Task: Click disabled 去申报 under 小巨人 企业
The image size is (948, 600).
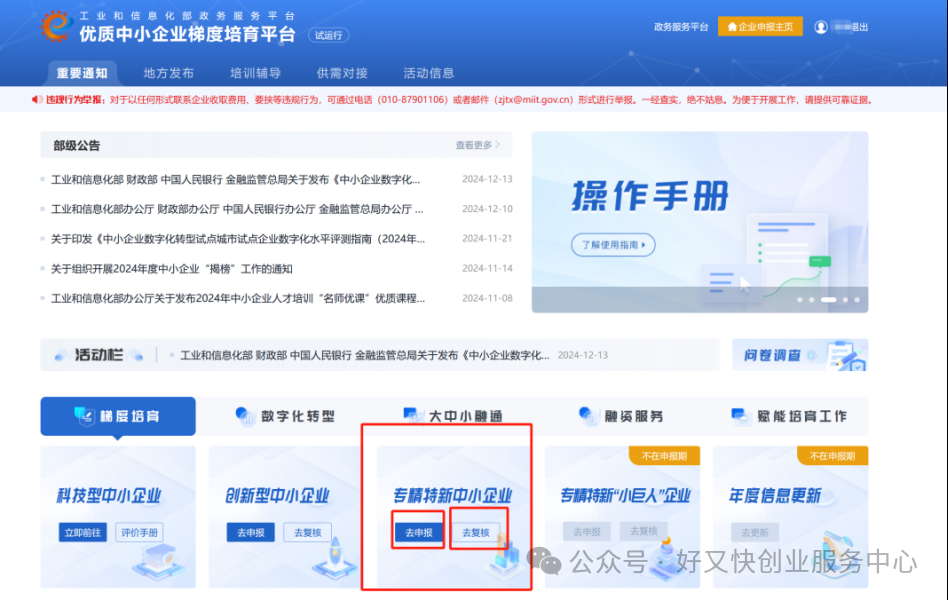Action: [587, 532]
